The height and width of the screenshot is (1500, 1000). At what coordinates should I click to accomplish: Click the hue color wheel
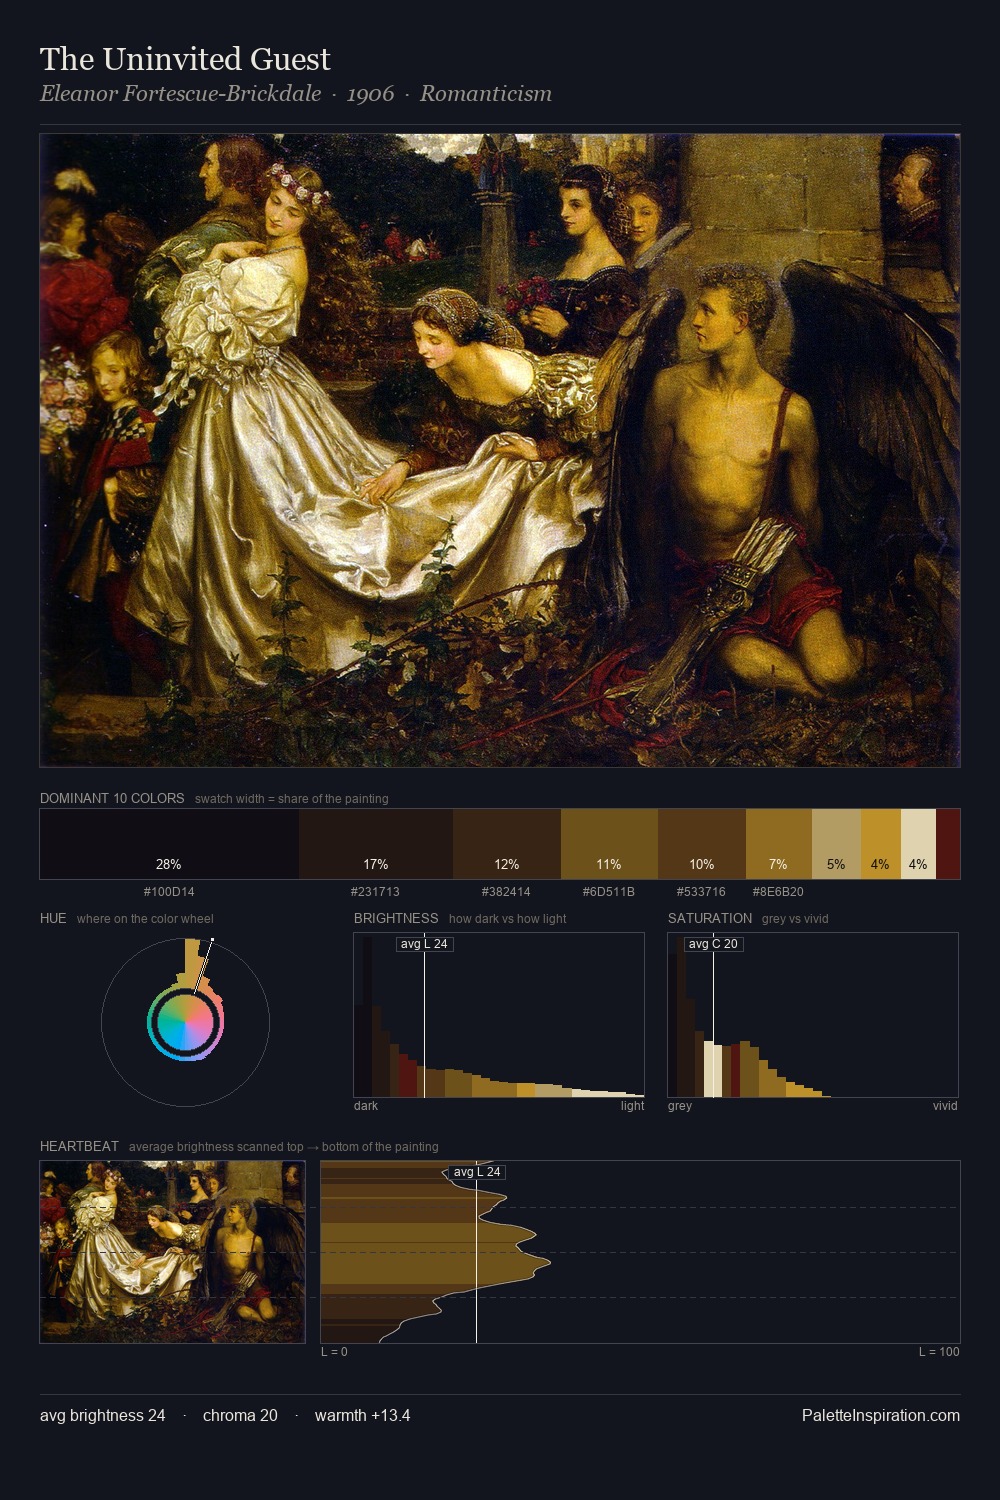185,1022
